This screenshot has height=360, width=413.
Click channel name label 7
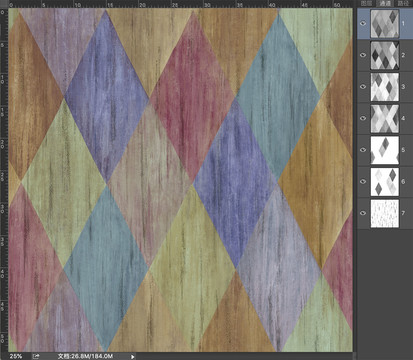[x=403, y=213]
